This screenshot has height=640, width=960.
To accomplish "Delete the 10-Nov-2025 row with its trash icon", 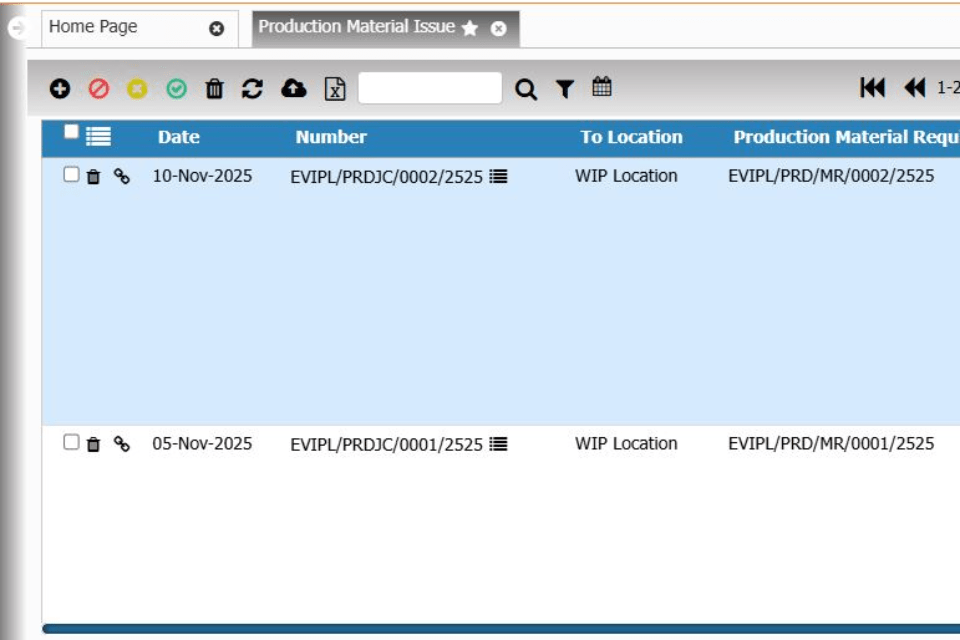I will [93, 177].
